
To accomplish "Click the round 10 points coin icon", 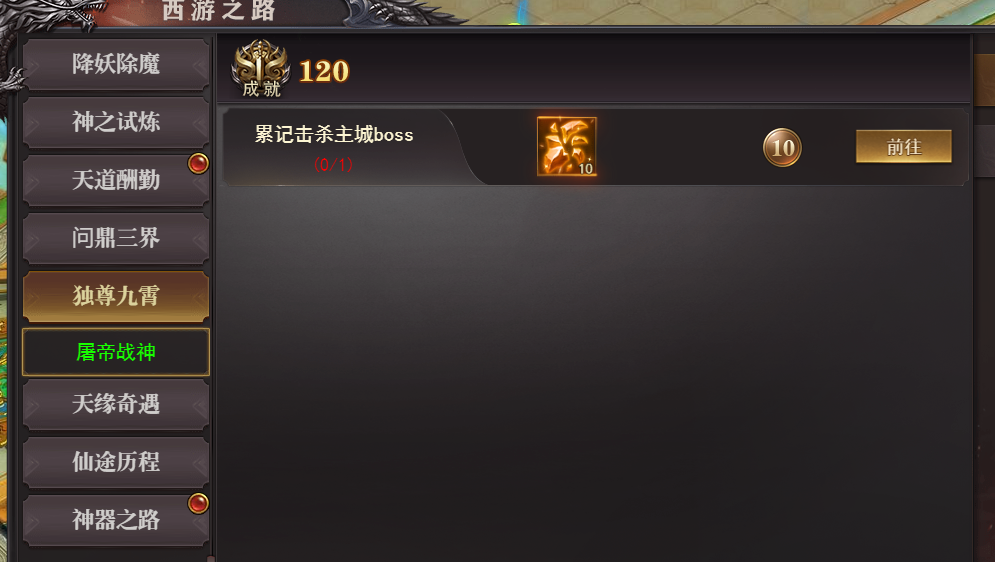I will [x=782, y=147].
